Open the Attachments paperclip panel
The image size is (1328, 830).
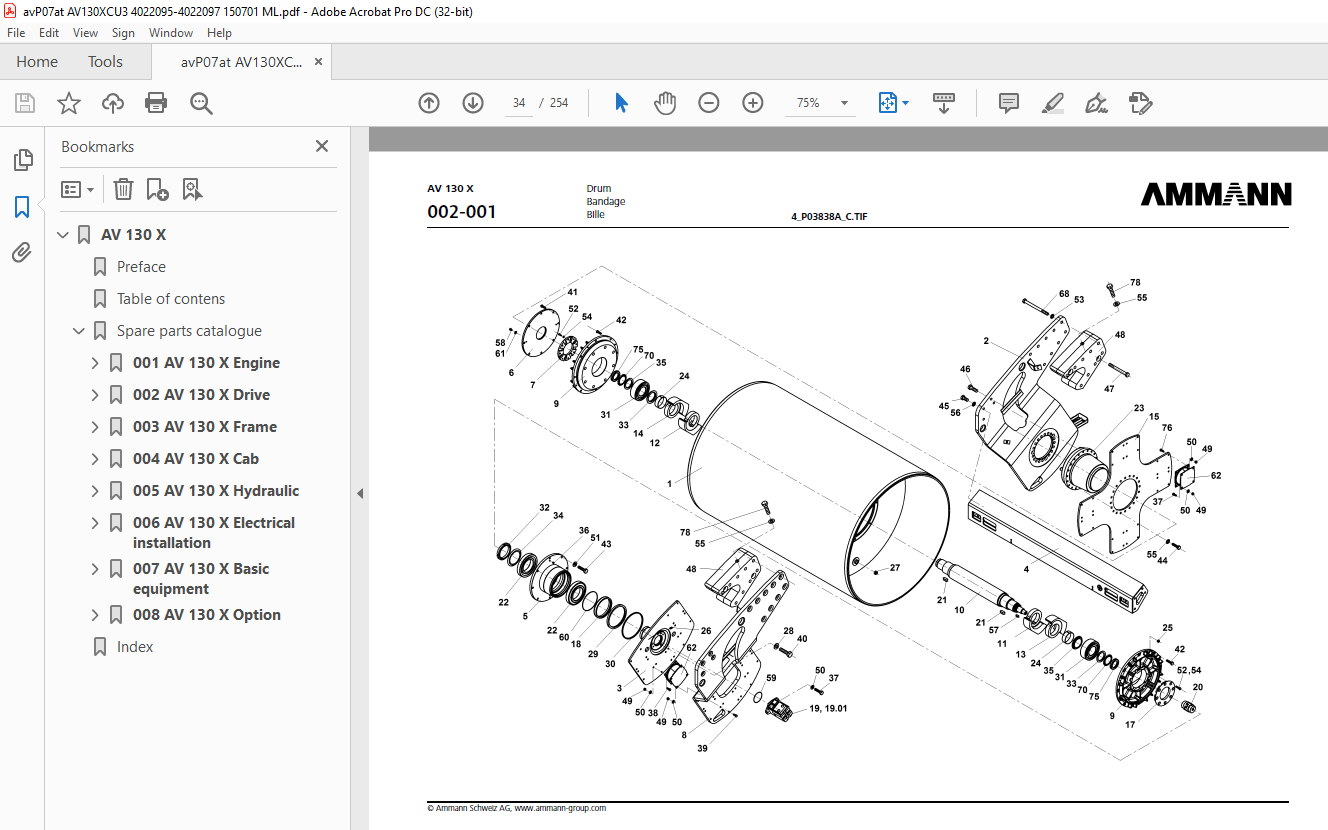(22, 253)
